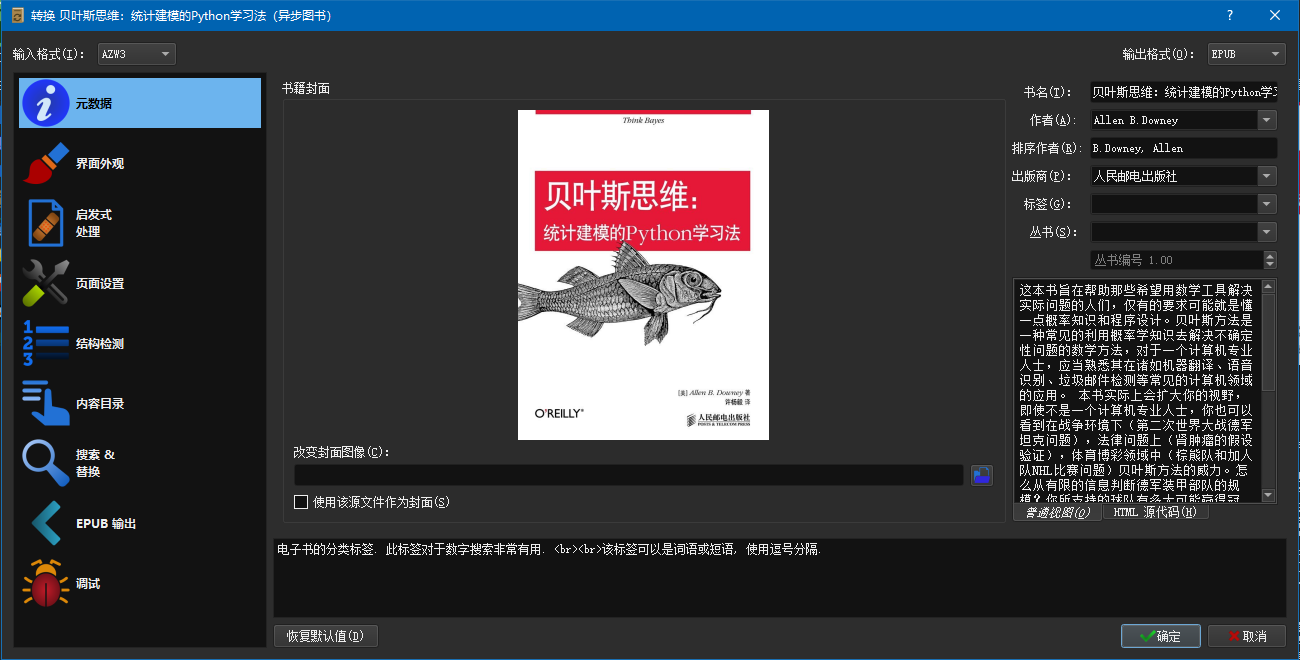Open the Look & Feel brush icon

(x=45, y=164)
